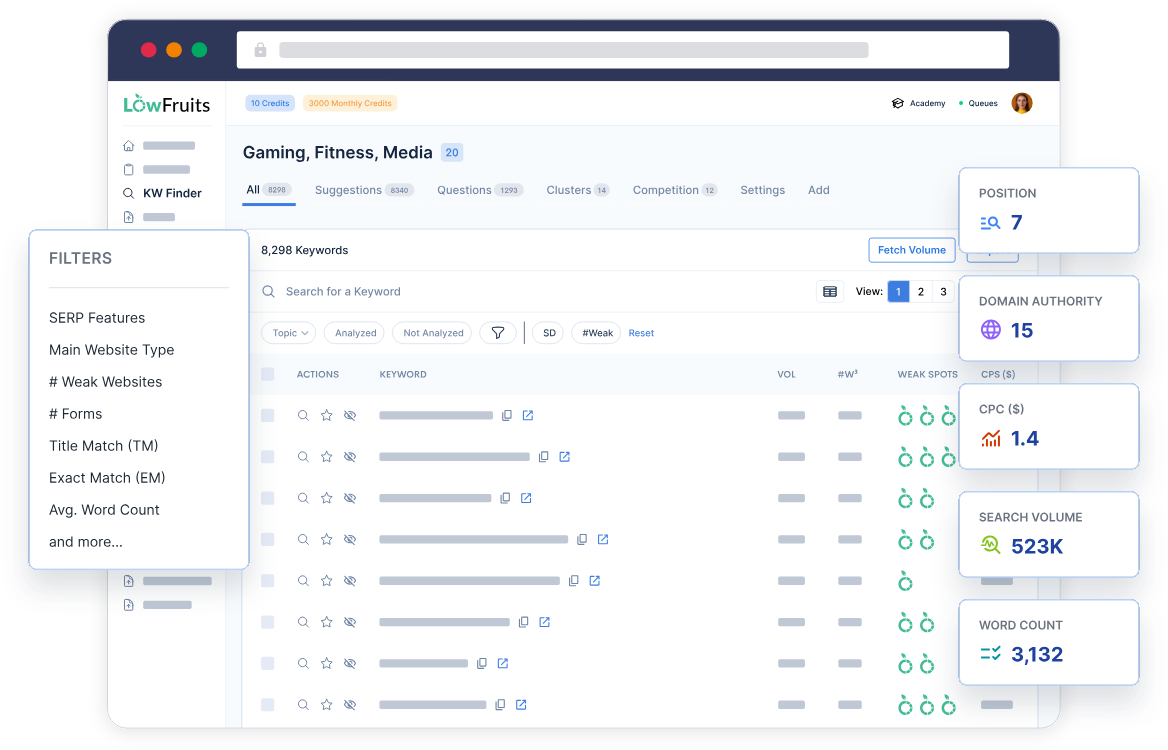Image resolution: width=1168 pixels, height=750 pixels.
Task: Reset the active filters
Action: (x=641, y=332)
